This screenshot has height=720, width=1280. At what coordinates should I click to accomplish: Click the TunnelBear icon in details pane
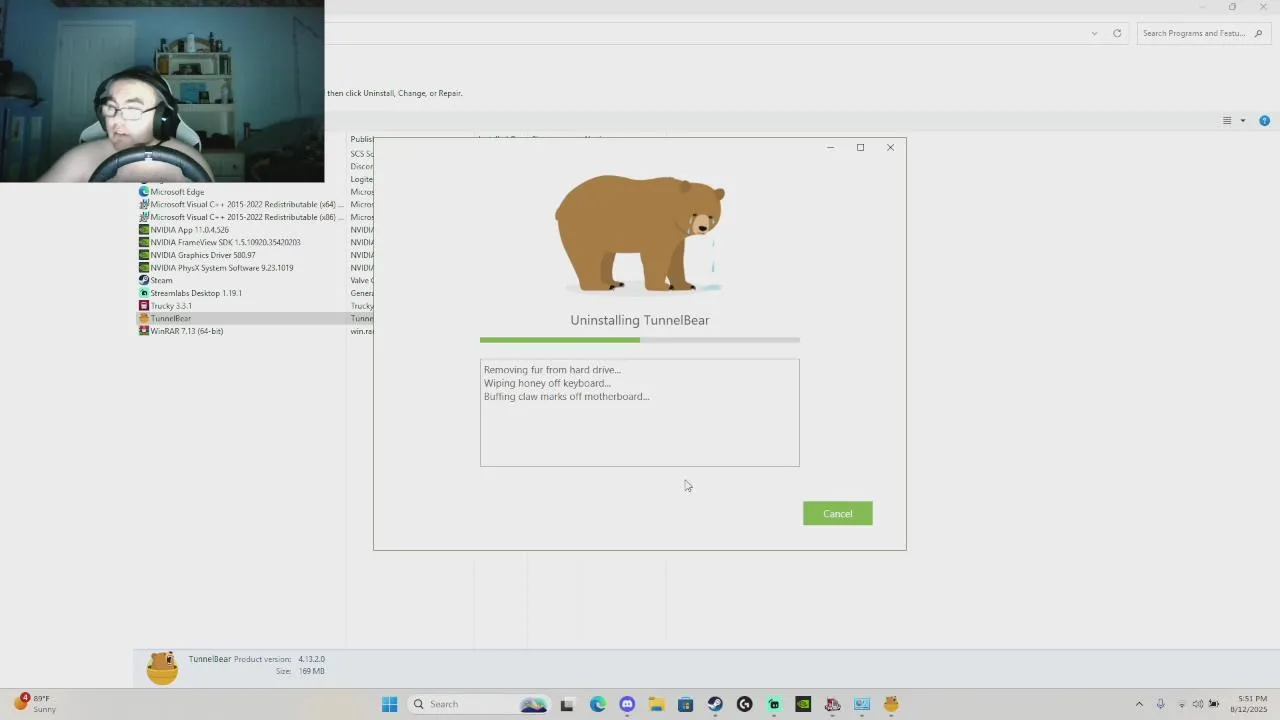[x=162, y=667]
